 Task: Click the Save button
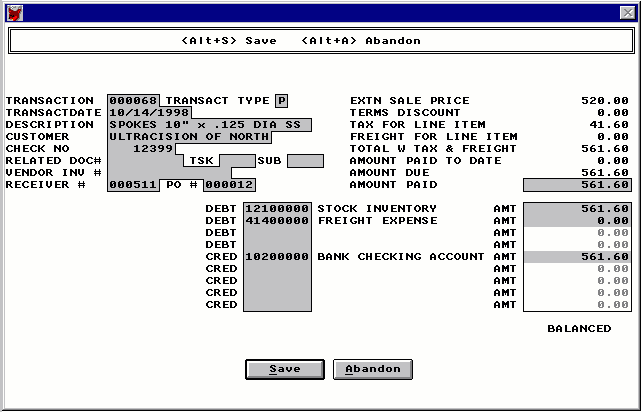[x=285, y=369]
